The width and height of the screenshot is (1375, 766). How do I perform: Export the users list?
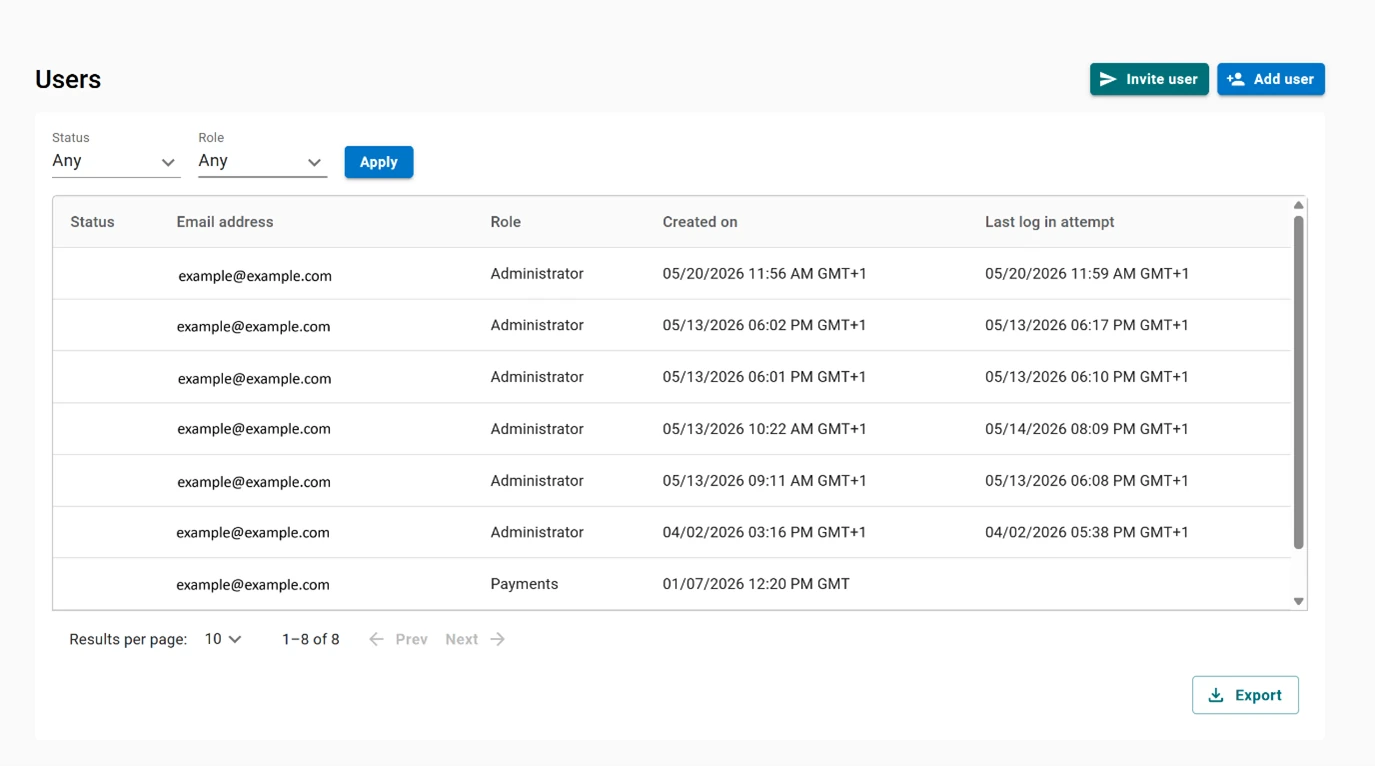[1245, 695]
